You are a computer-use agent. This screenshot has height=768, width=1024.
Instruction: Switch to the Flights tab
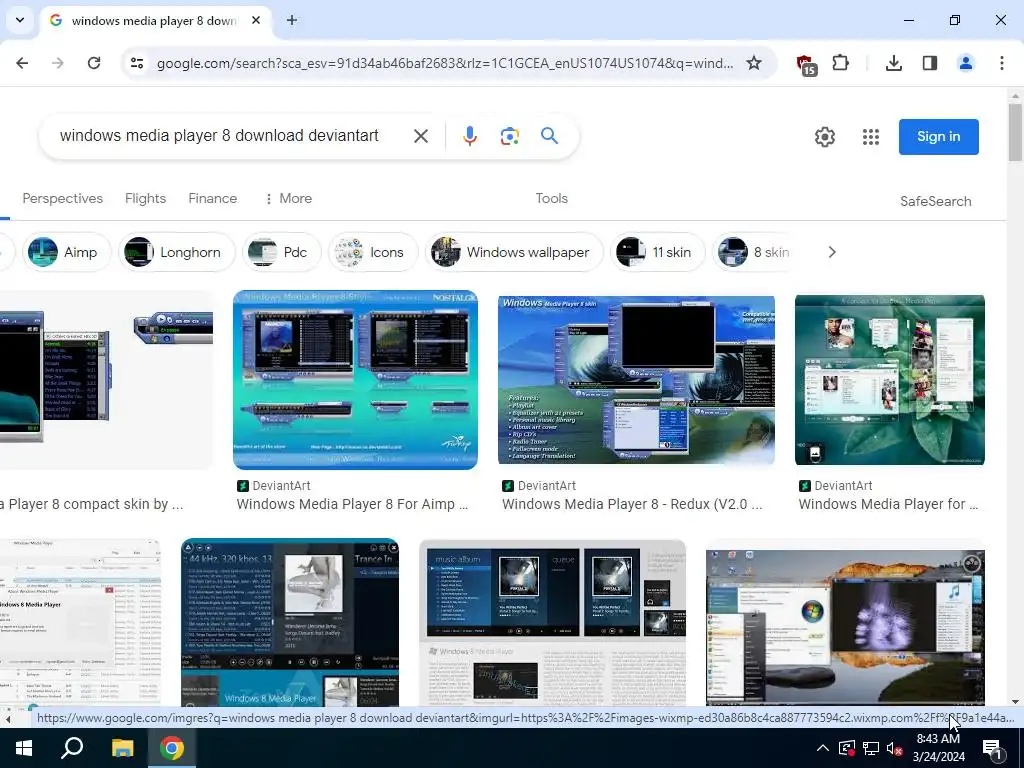[146, 199]
